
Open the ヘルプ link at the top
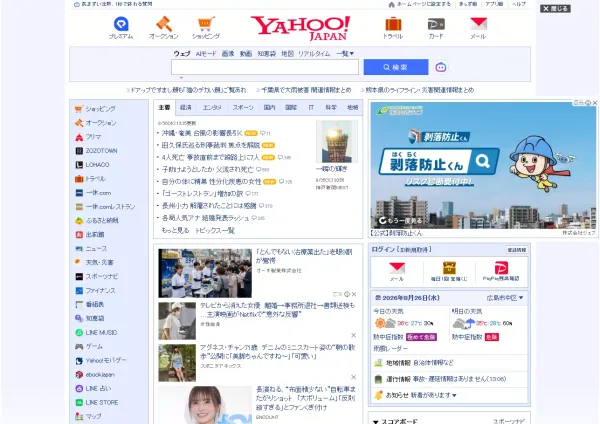(x=519, y=4)
